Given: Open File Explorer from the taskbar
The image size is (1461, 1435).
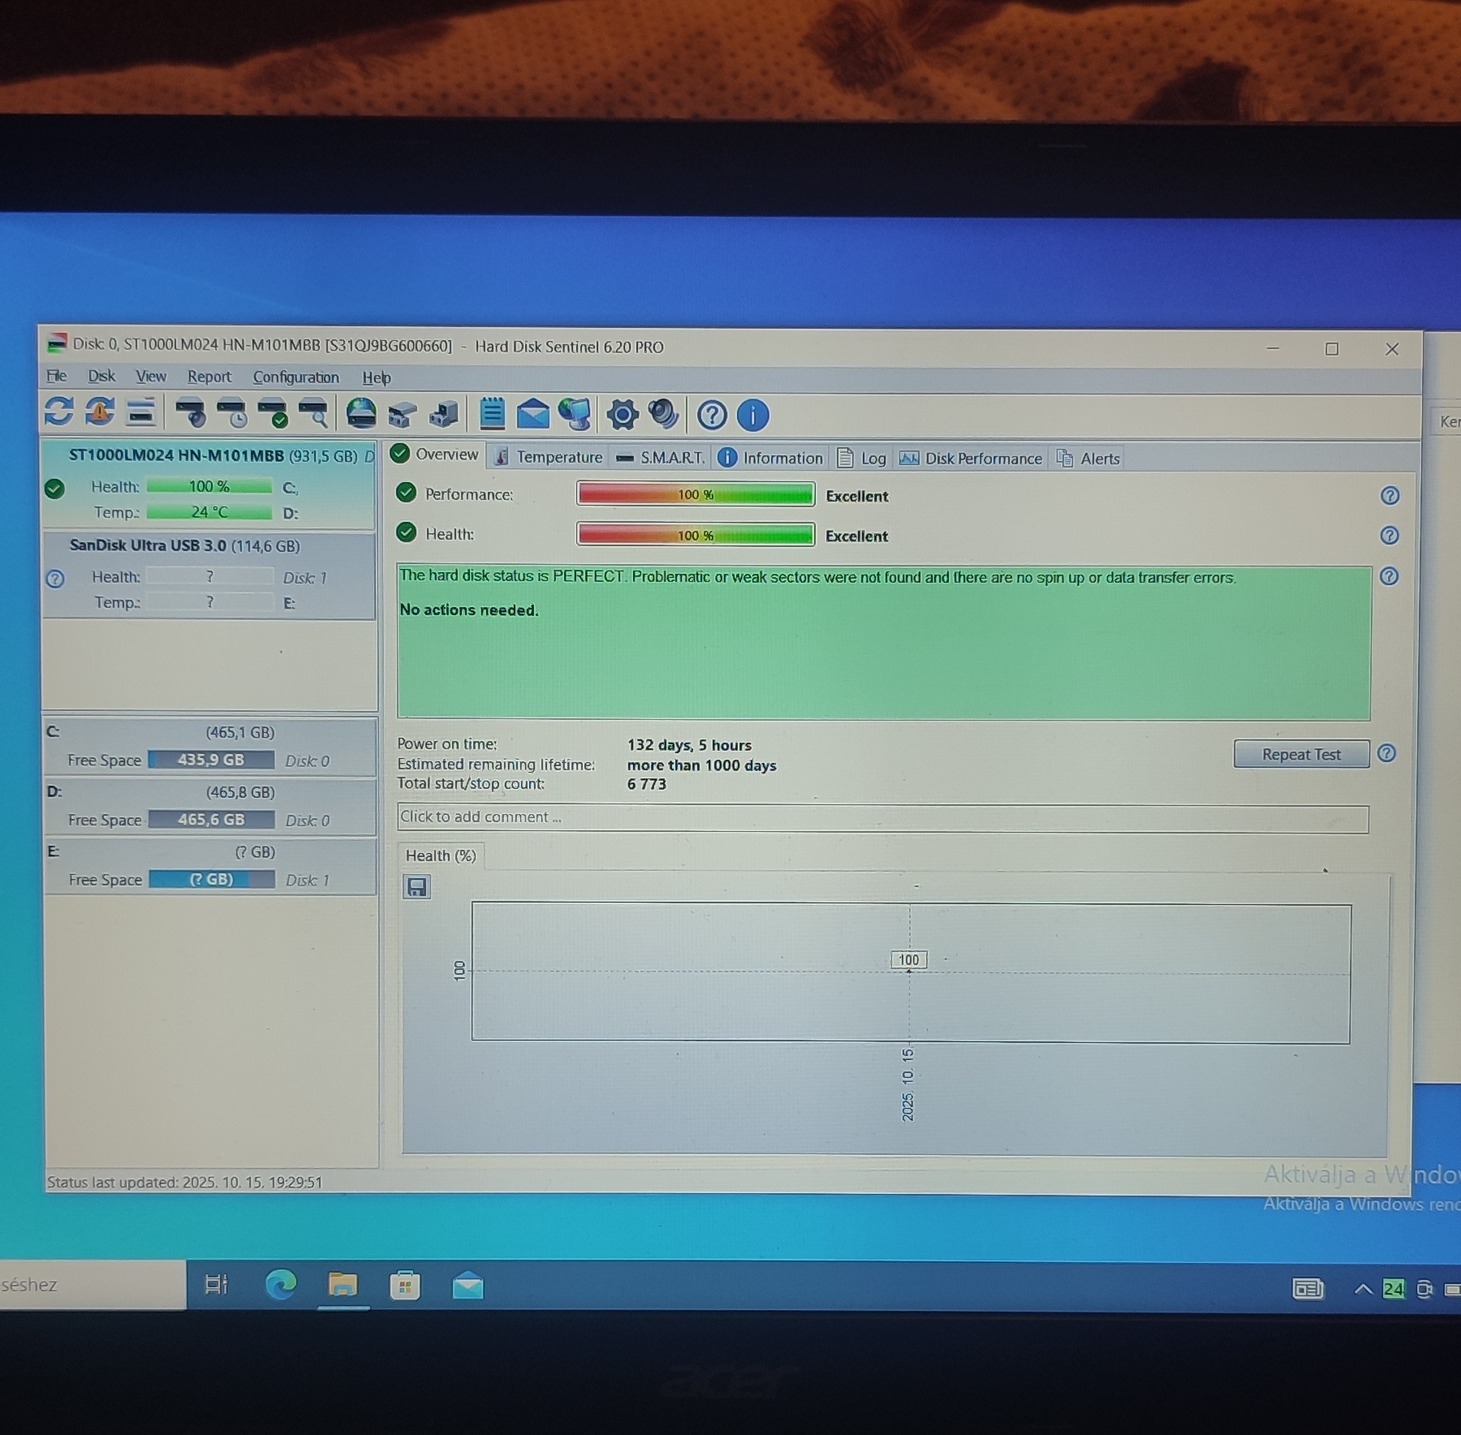Looking at the screenshot, I should coord(343,1285).
